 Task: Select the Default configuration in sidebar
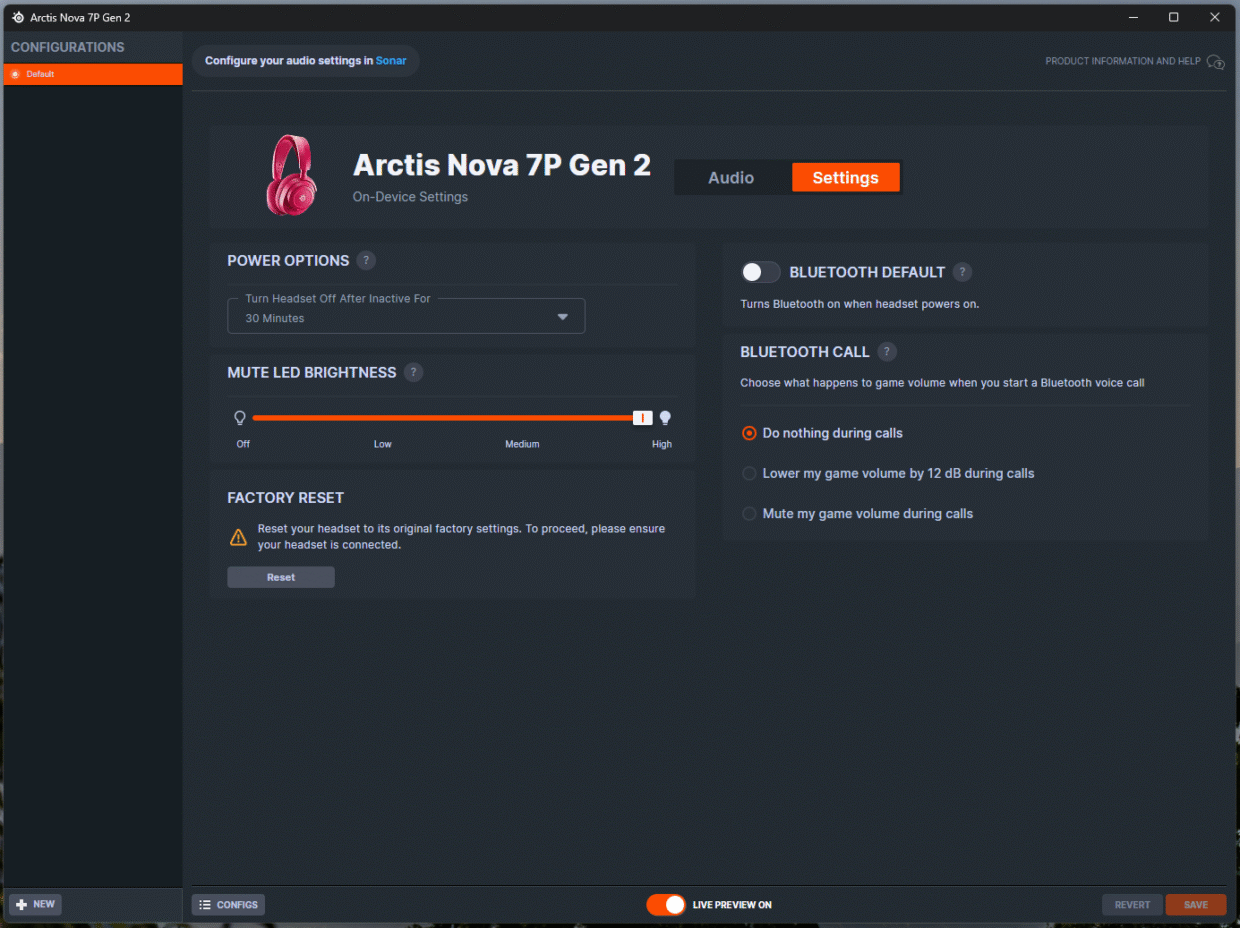pos(93,75)
